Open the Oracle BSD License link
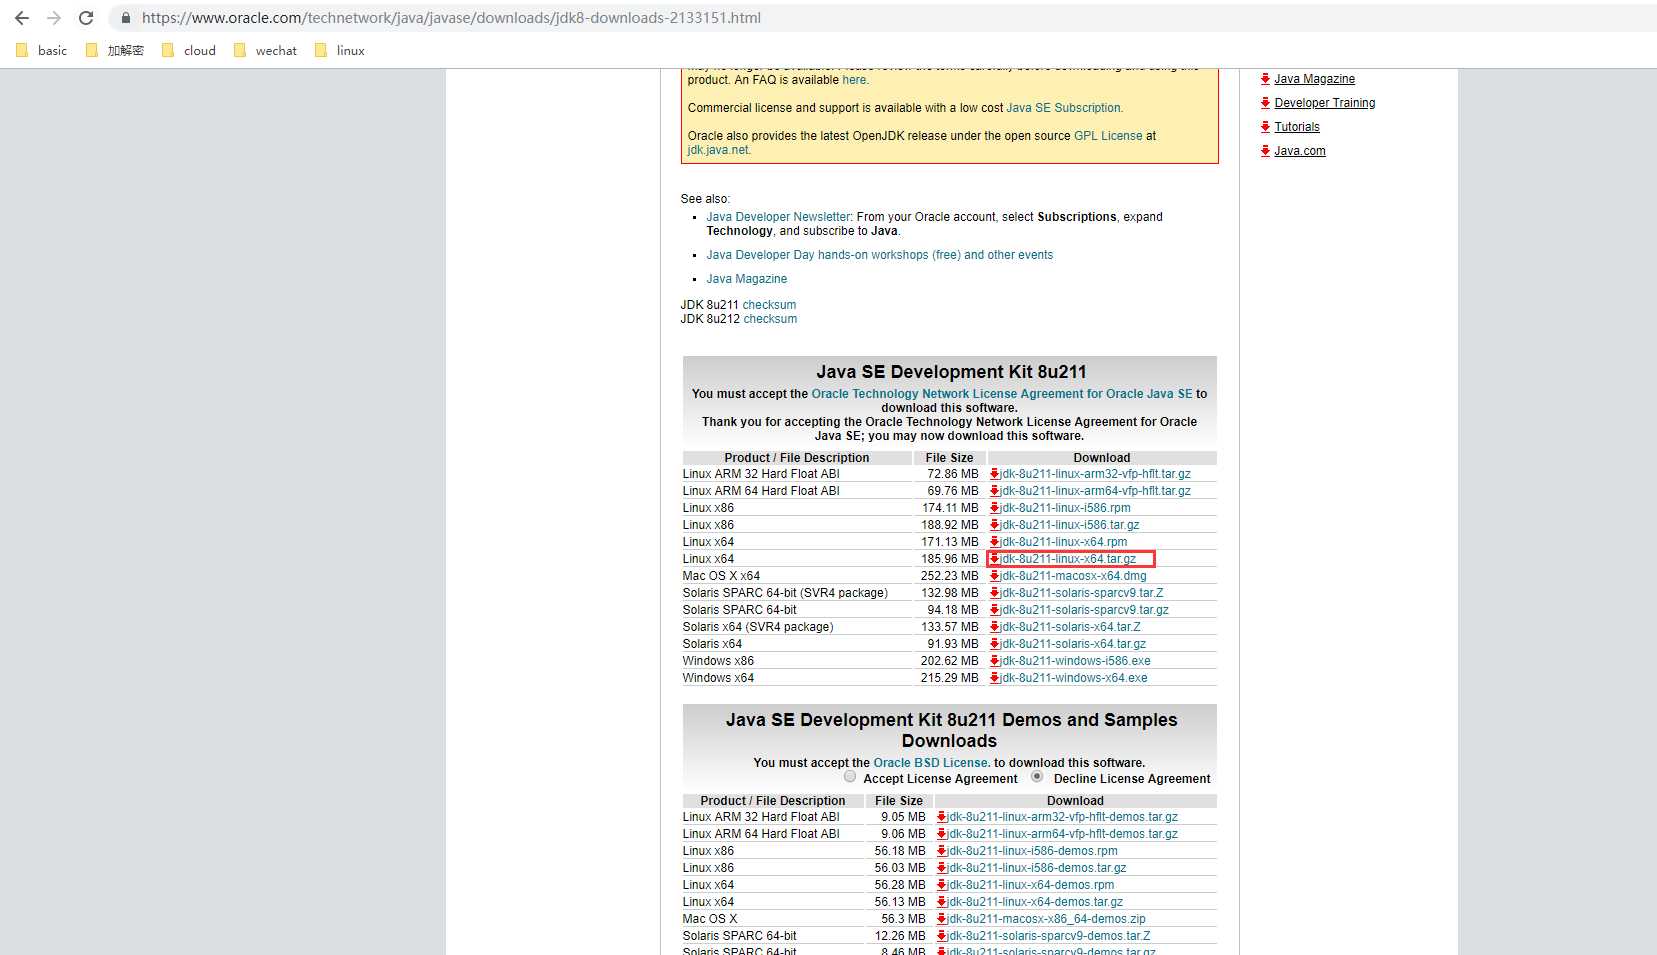Screen dimensions: 1657x955 pos(932,763)
